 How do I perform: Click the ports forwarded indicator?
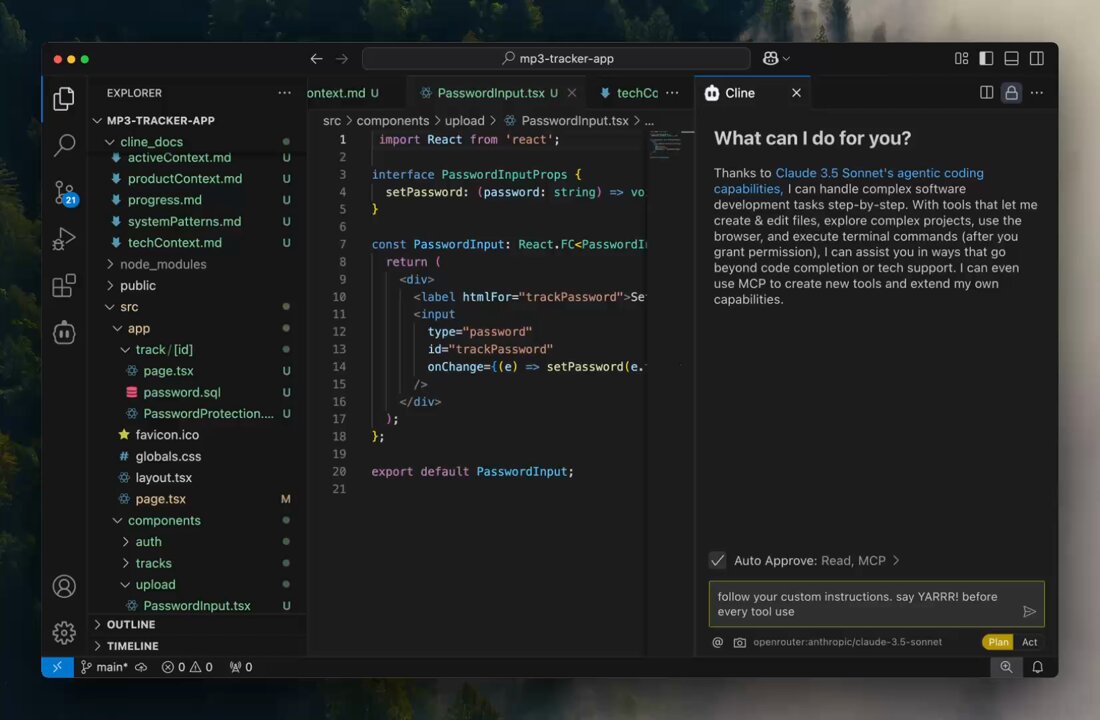(241, 667)
